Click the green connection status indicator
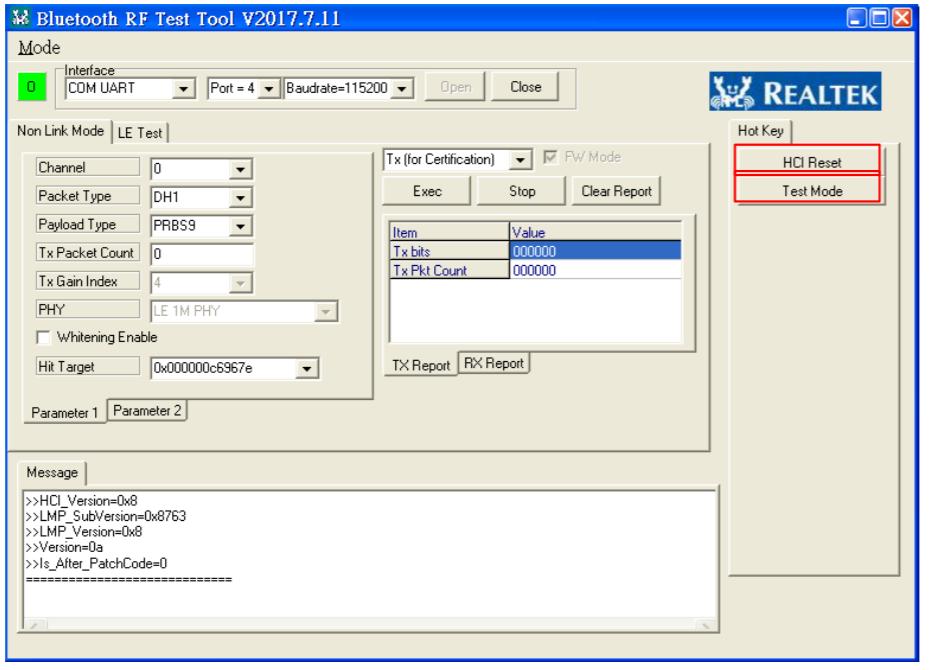 (x=32, y=87)
